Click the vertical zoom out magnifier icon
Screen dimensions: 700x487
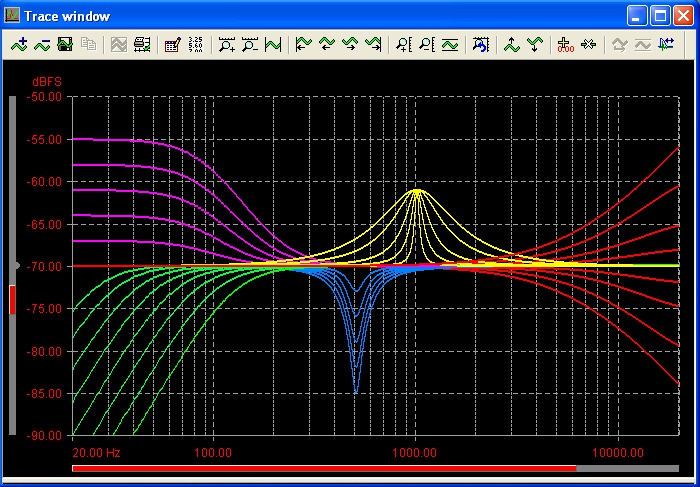pos(427,44)
